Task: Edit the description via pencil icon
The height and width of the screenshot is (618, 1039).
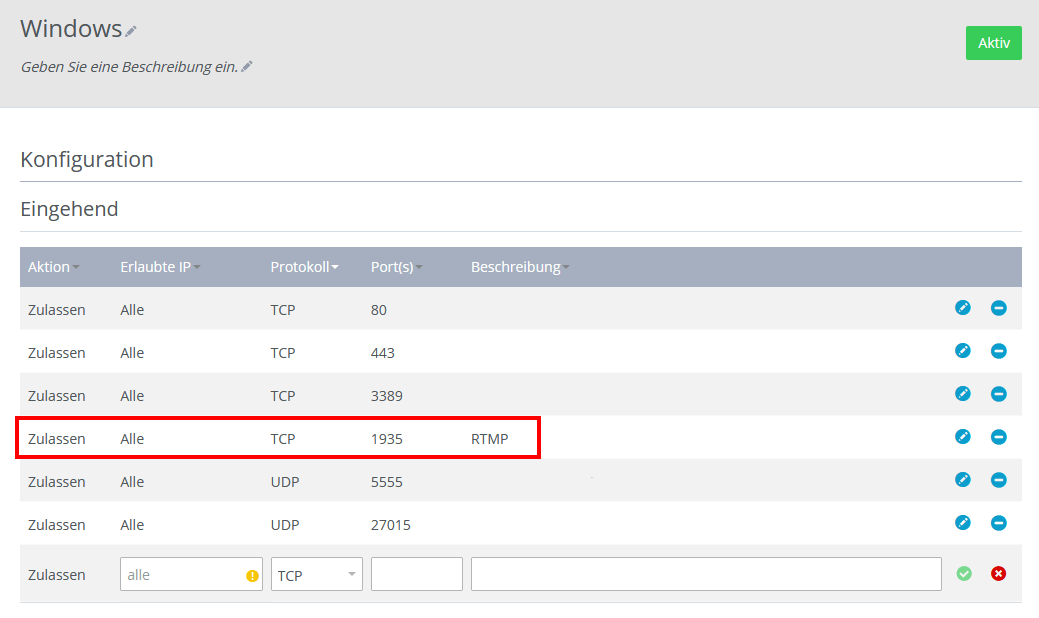Action: coord(247,67)
